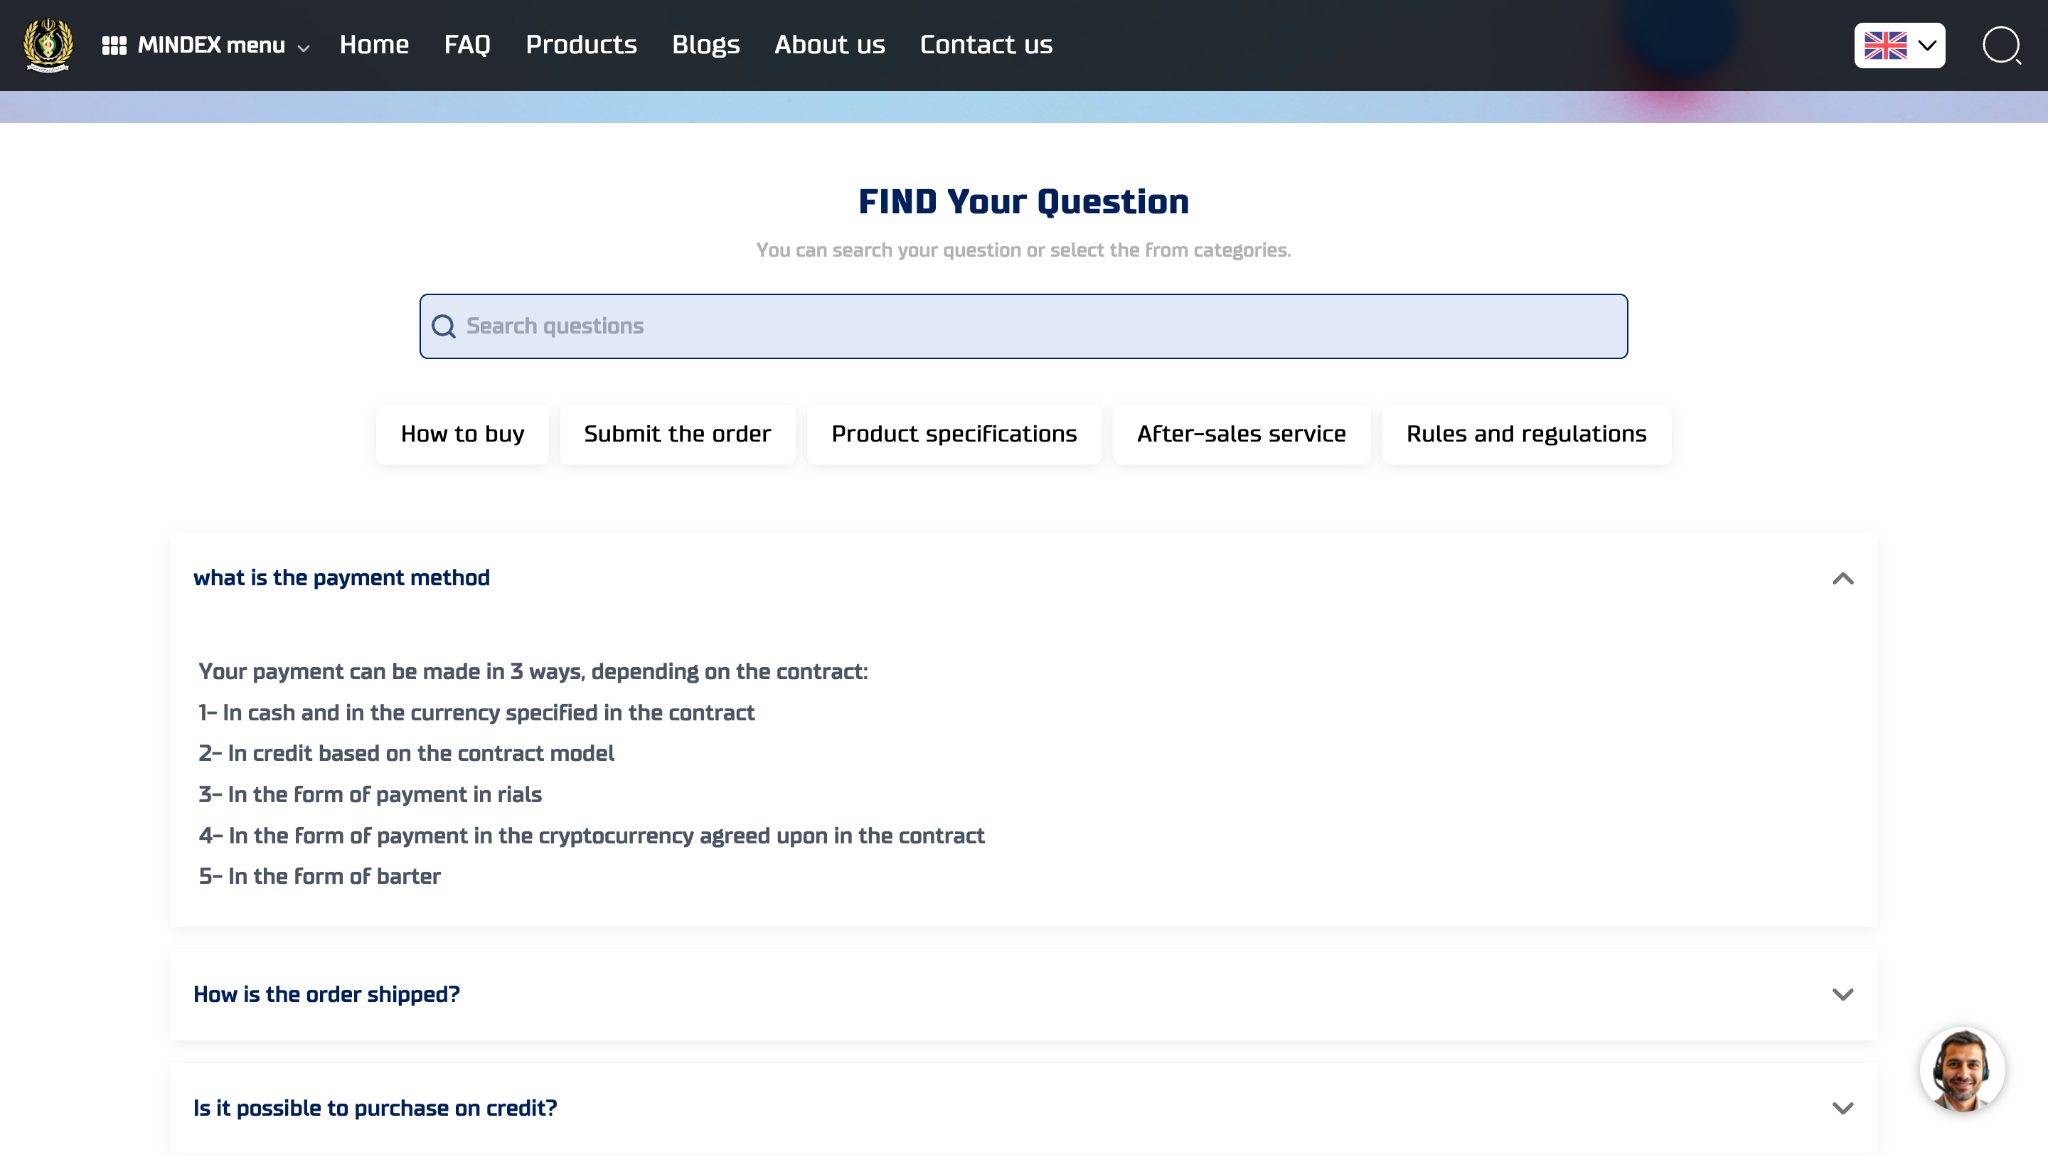2048x1155 pixels.
Task: Collapse the payment method answer chevron
Action: 1842,579
